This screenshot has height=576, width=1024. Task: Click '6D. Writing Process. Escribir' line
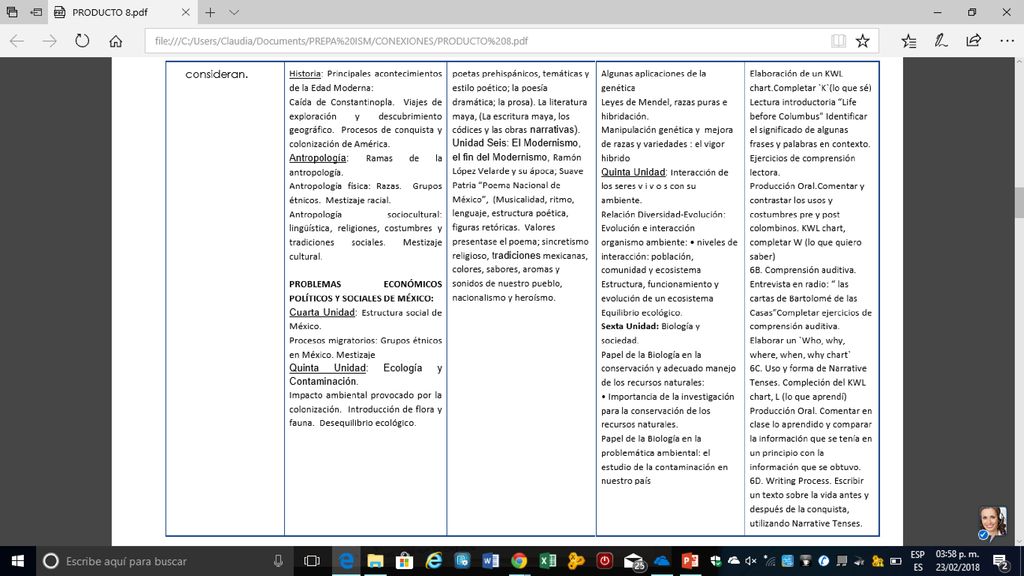click(x=807, y=481)
